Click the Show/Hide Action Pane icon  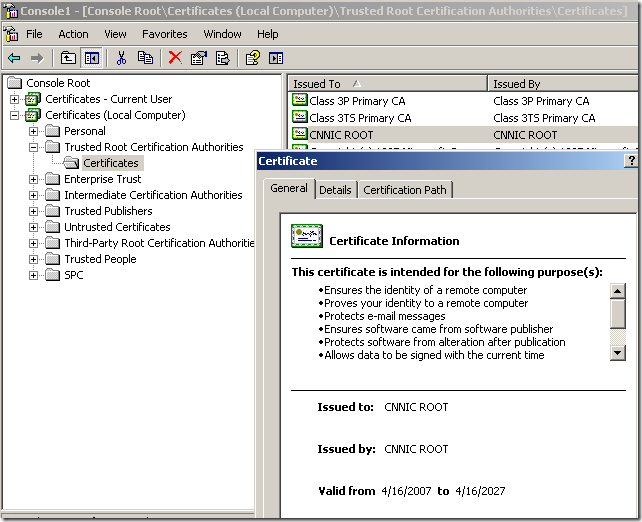coord(276,58)
